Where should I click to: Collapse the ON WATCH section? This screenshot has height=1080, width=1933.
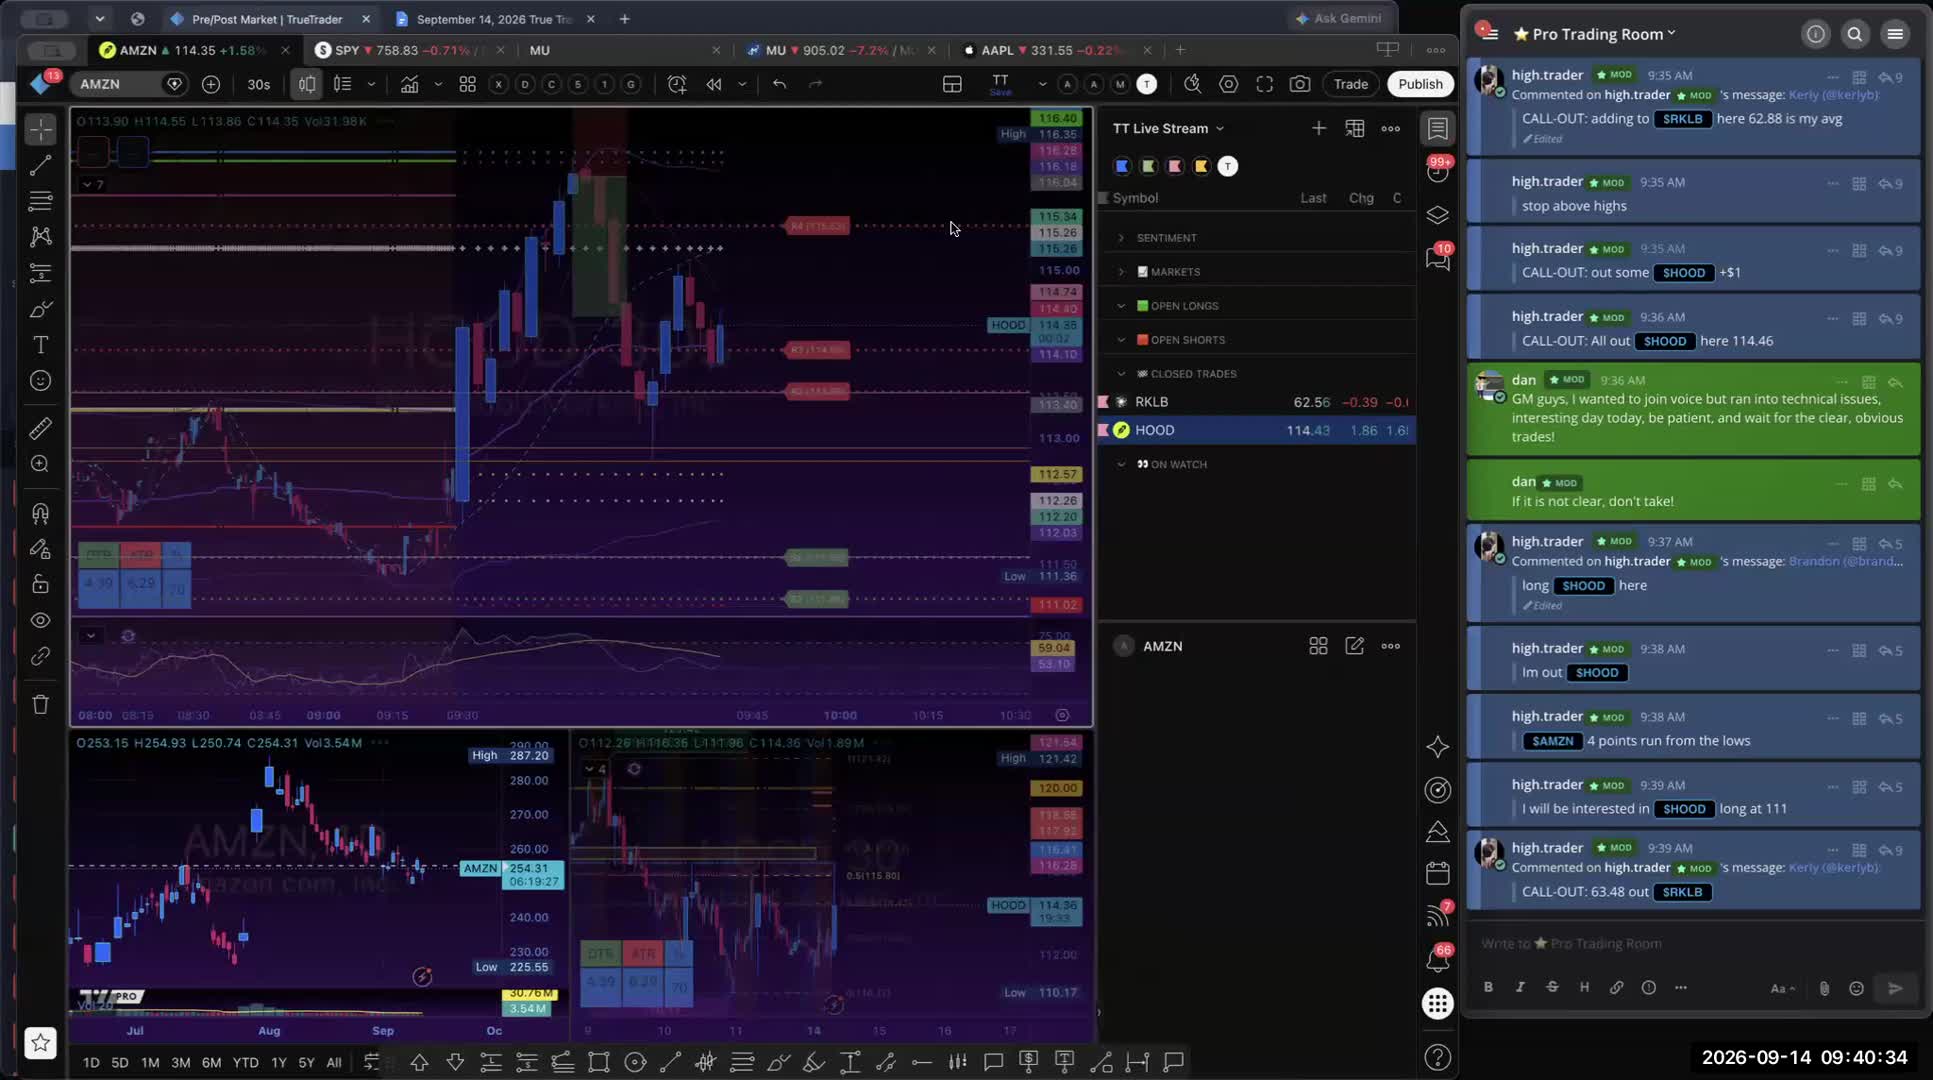pyautogui.click(x=1121, y=464)
